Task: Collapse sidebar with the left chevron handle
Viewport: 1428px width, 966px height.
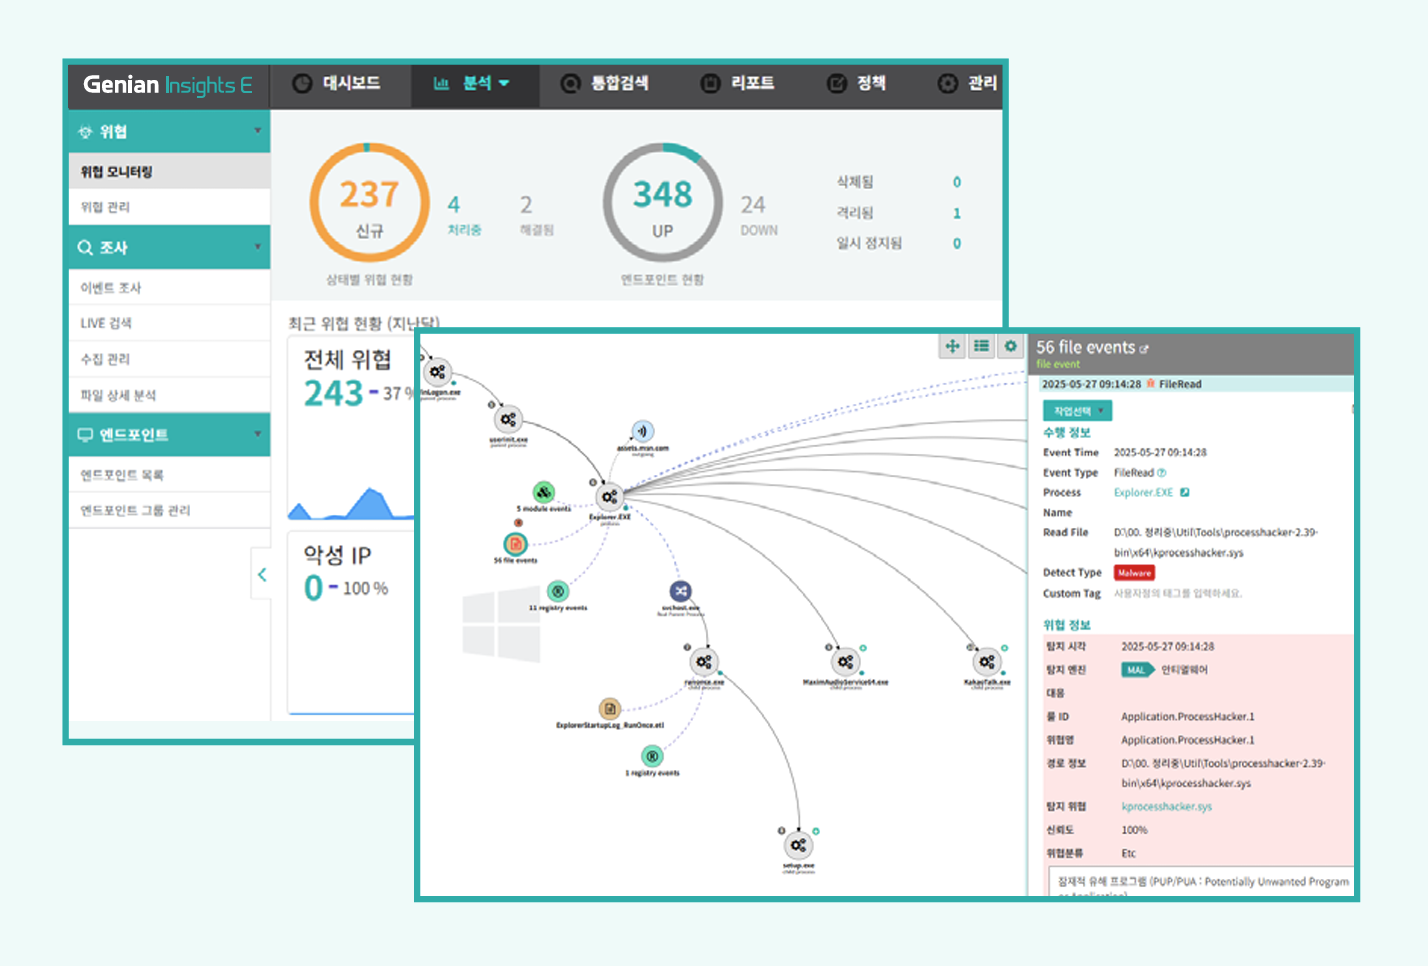Action: 261,574
